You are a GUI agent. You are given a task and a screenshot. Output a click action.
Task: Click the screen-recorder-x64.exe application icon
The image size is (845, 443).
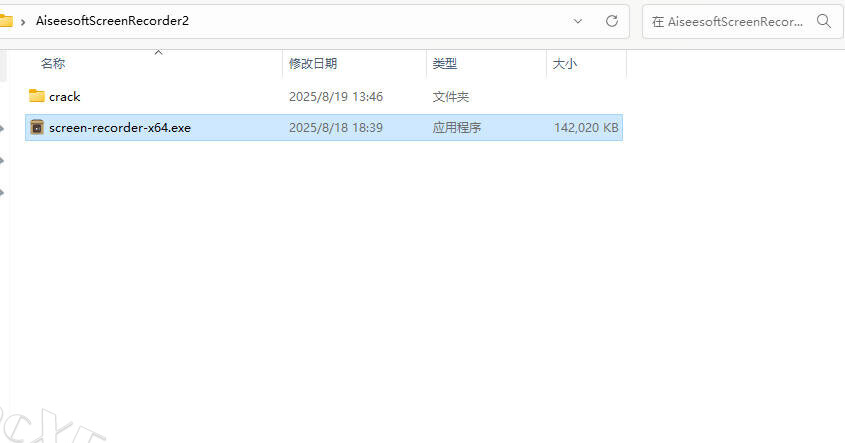37,128
